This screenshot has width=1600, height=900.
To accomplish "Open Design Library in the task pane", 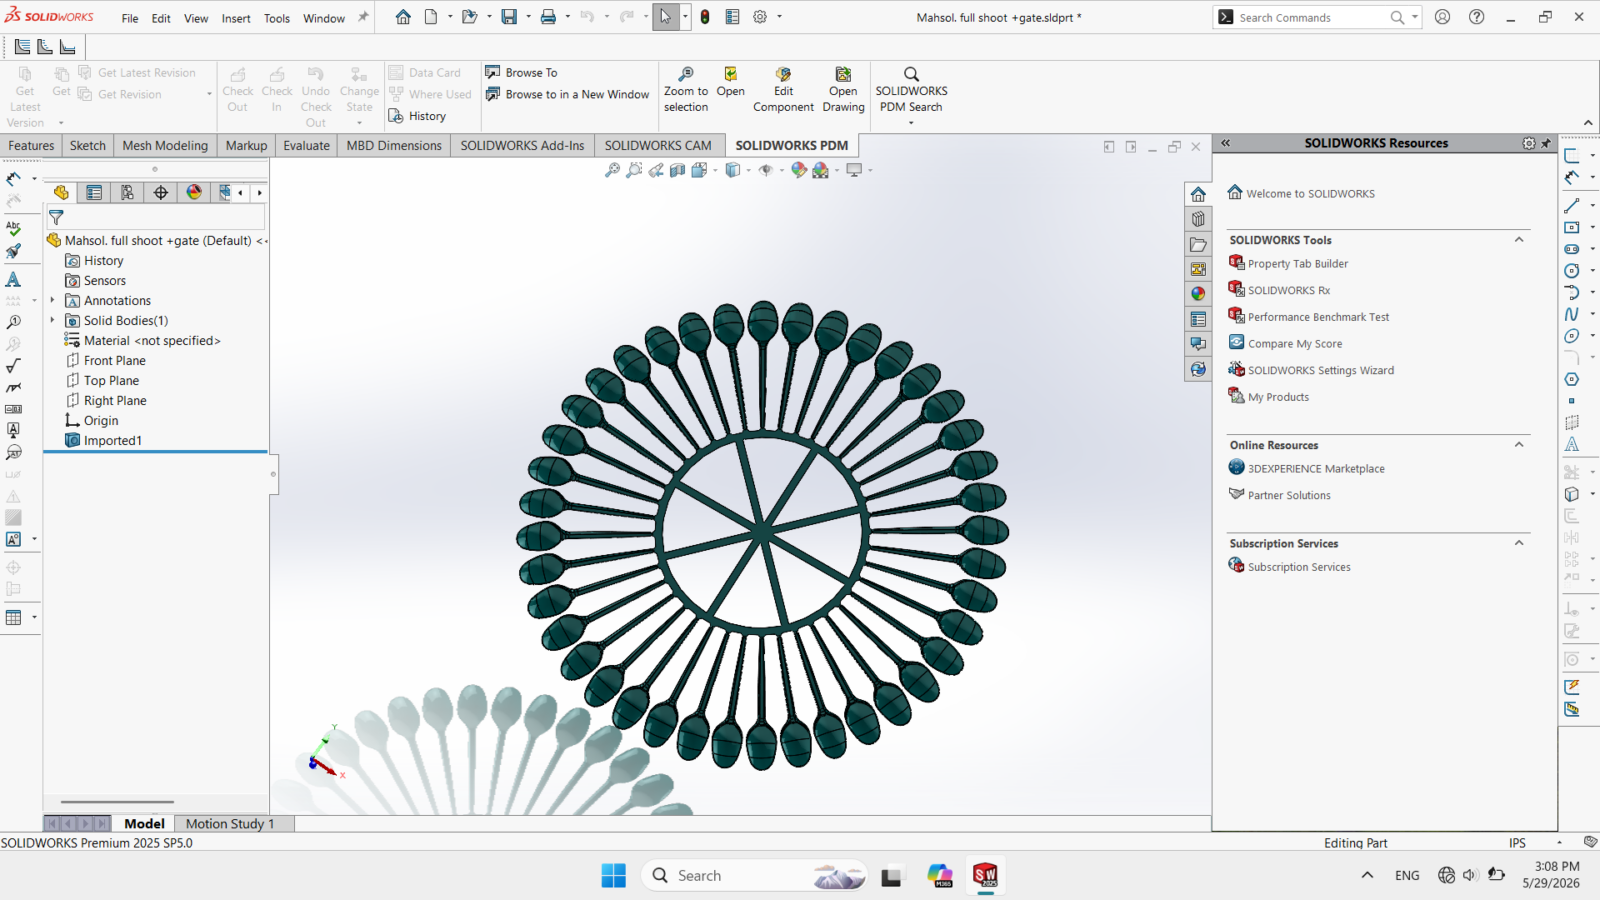I will click(x=1198, y=219).
